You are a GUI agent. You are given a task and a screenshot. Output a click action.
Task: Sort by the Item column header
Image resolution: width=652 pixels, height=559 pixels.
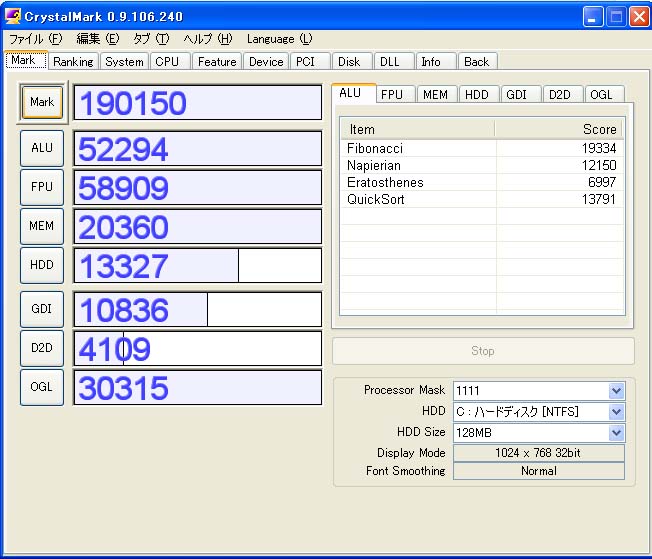point(418,129)
